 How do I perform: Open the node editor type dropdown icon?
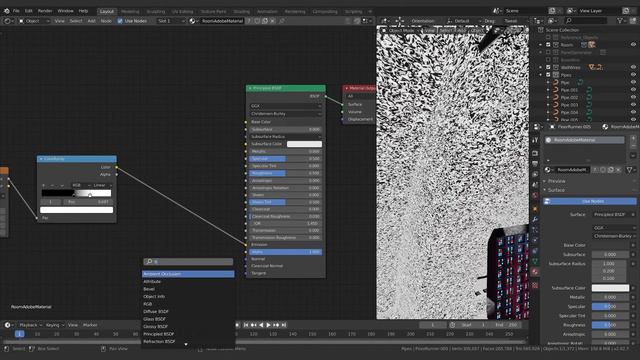(x=8, y=21)
